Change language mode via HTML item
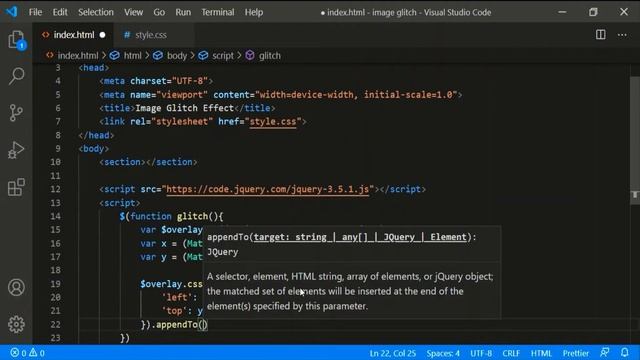This screenshot has width=640, height=360. point(541,353)
